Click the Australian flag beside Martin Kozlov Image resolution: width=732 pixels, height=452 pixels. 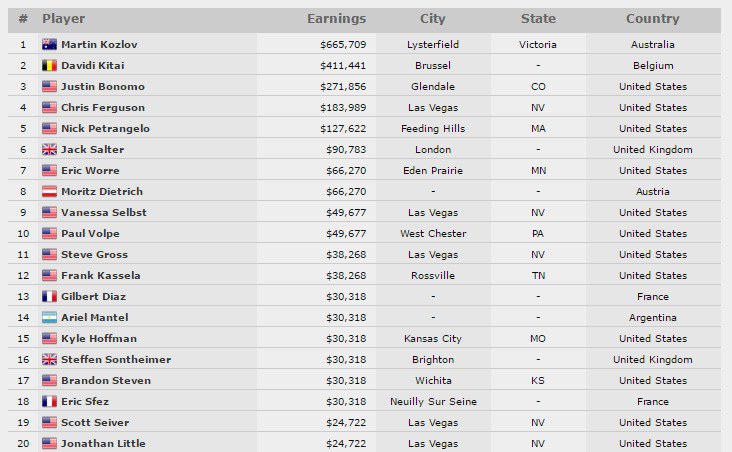[x=49, y=45]
